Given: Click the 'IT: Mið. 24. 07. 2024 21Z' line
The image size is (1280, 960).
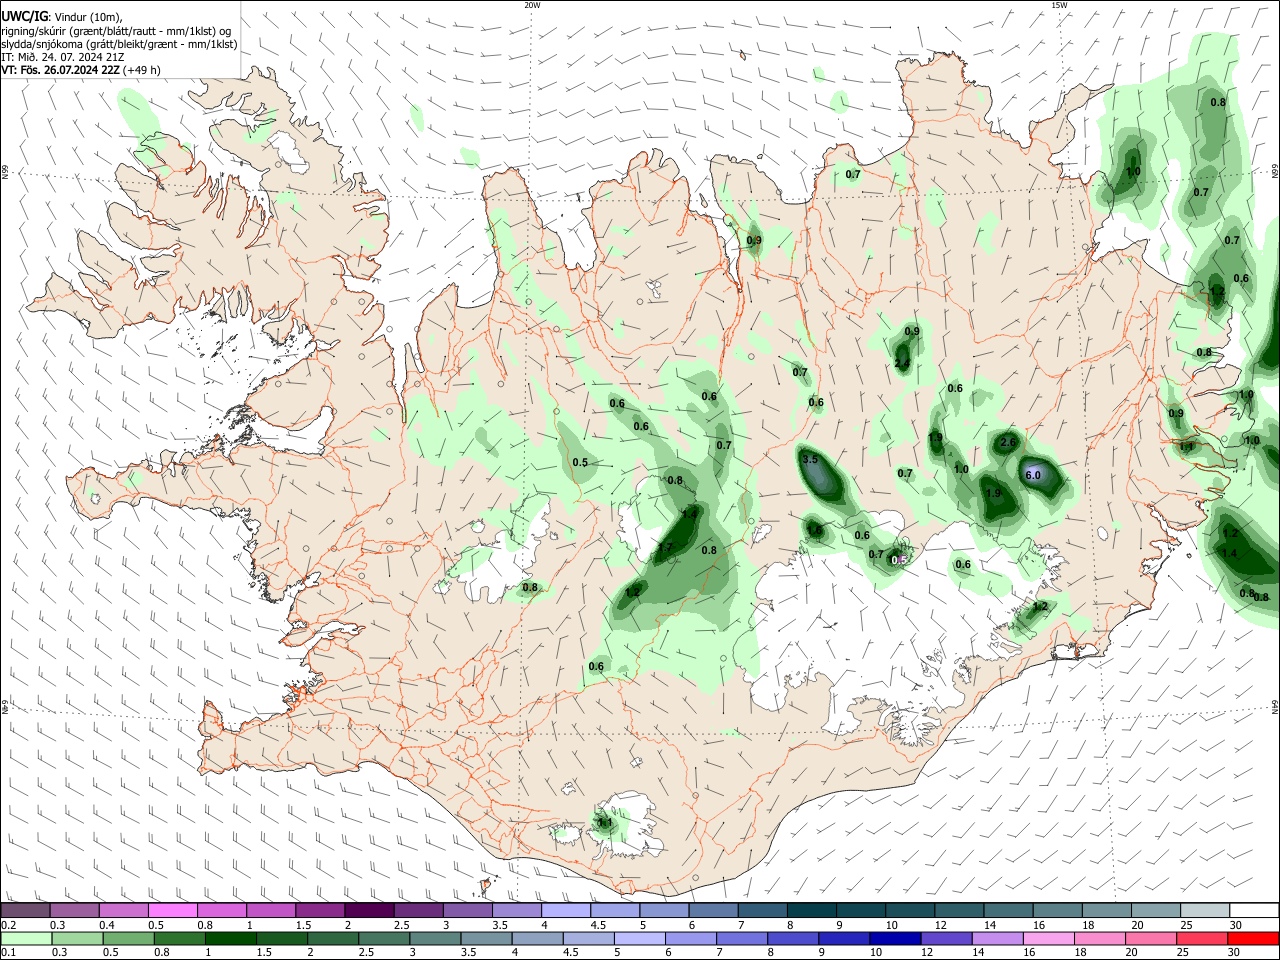Looking at the screenshot, I should tap(63, 57).
